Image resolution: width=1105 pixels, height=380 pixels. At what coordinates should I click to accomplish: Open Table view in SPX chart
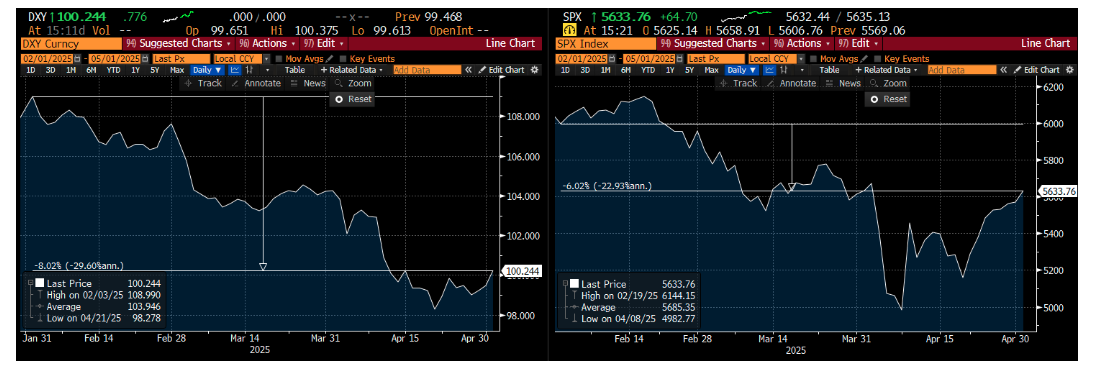pos(829,70)
